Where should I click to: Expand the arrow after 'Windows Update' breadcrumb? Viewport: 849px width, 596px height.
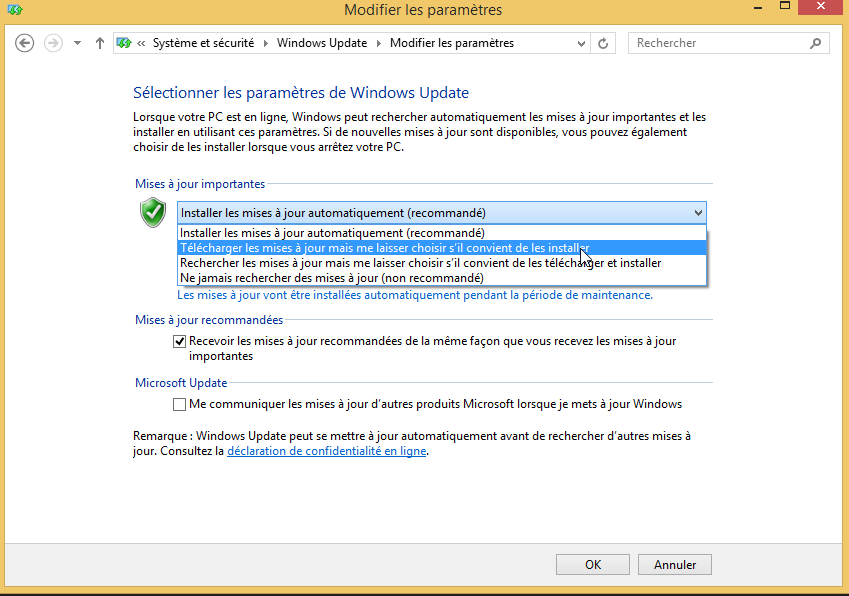pyautogui.click(x=378, y=43)
